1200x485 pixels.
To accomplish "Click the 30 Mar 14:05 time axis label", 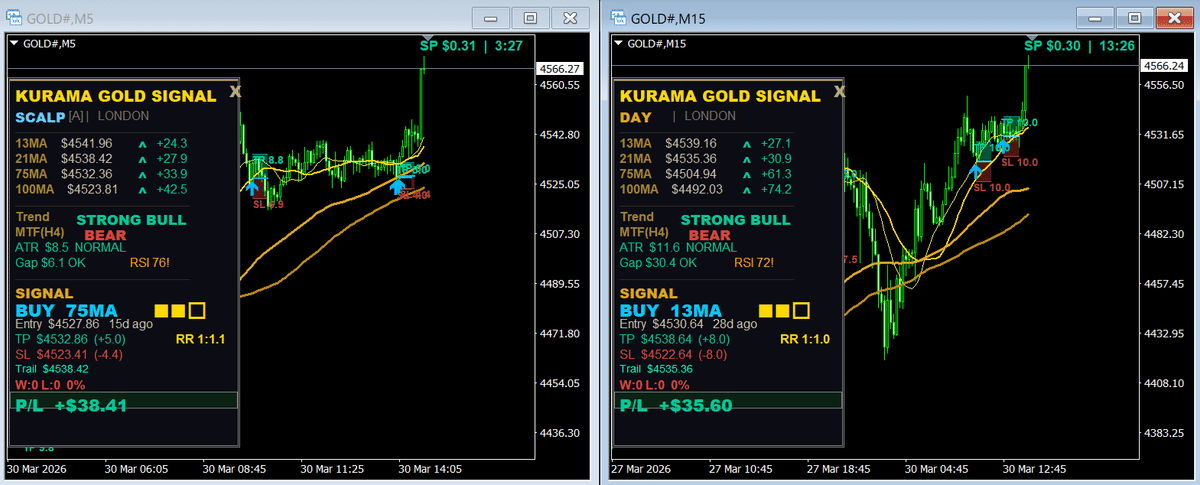I will point(431,468).
